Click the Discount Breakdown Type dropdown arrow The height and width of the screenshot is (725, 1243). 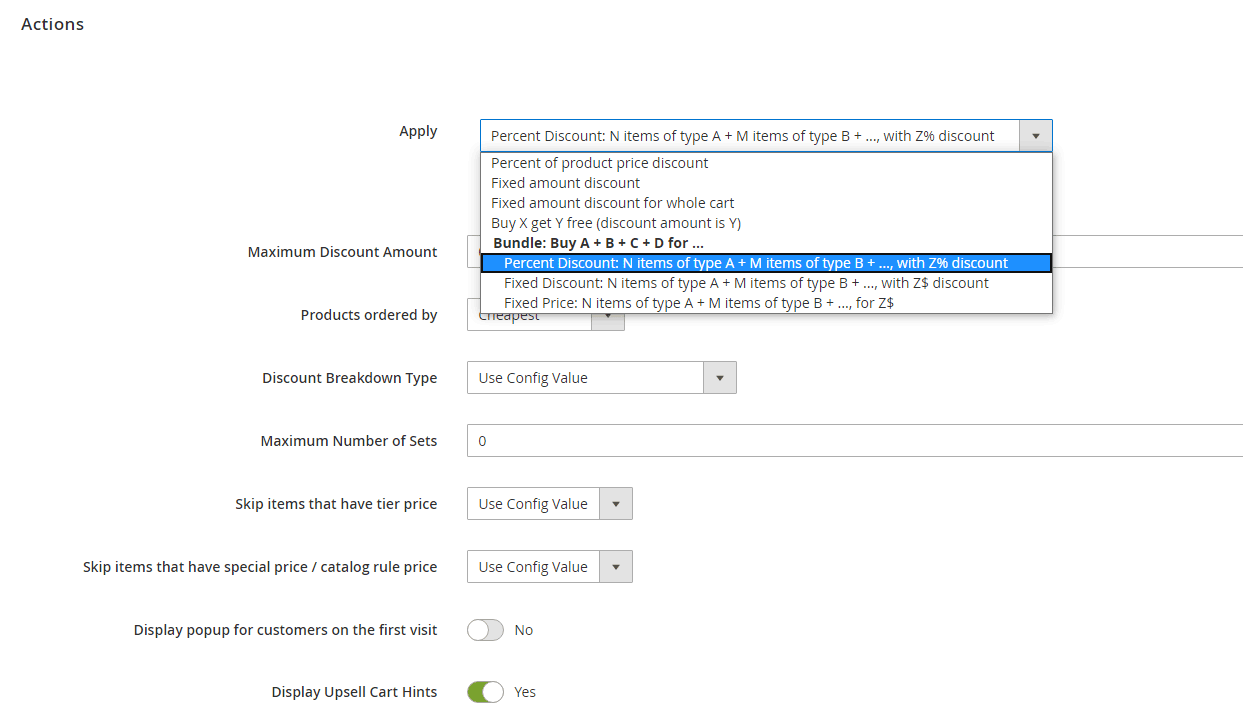tap(720, 378)
